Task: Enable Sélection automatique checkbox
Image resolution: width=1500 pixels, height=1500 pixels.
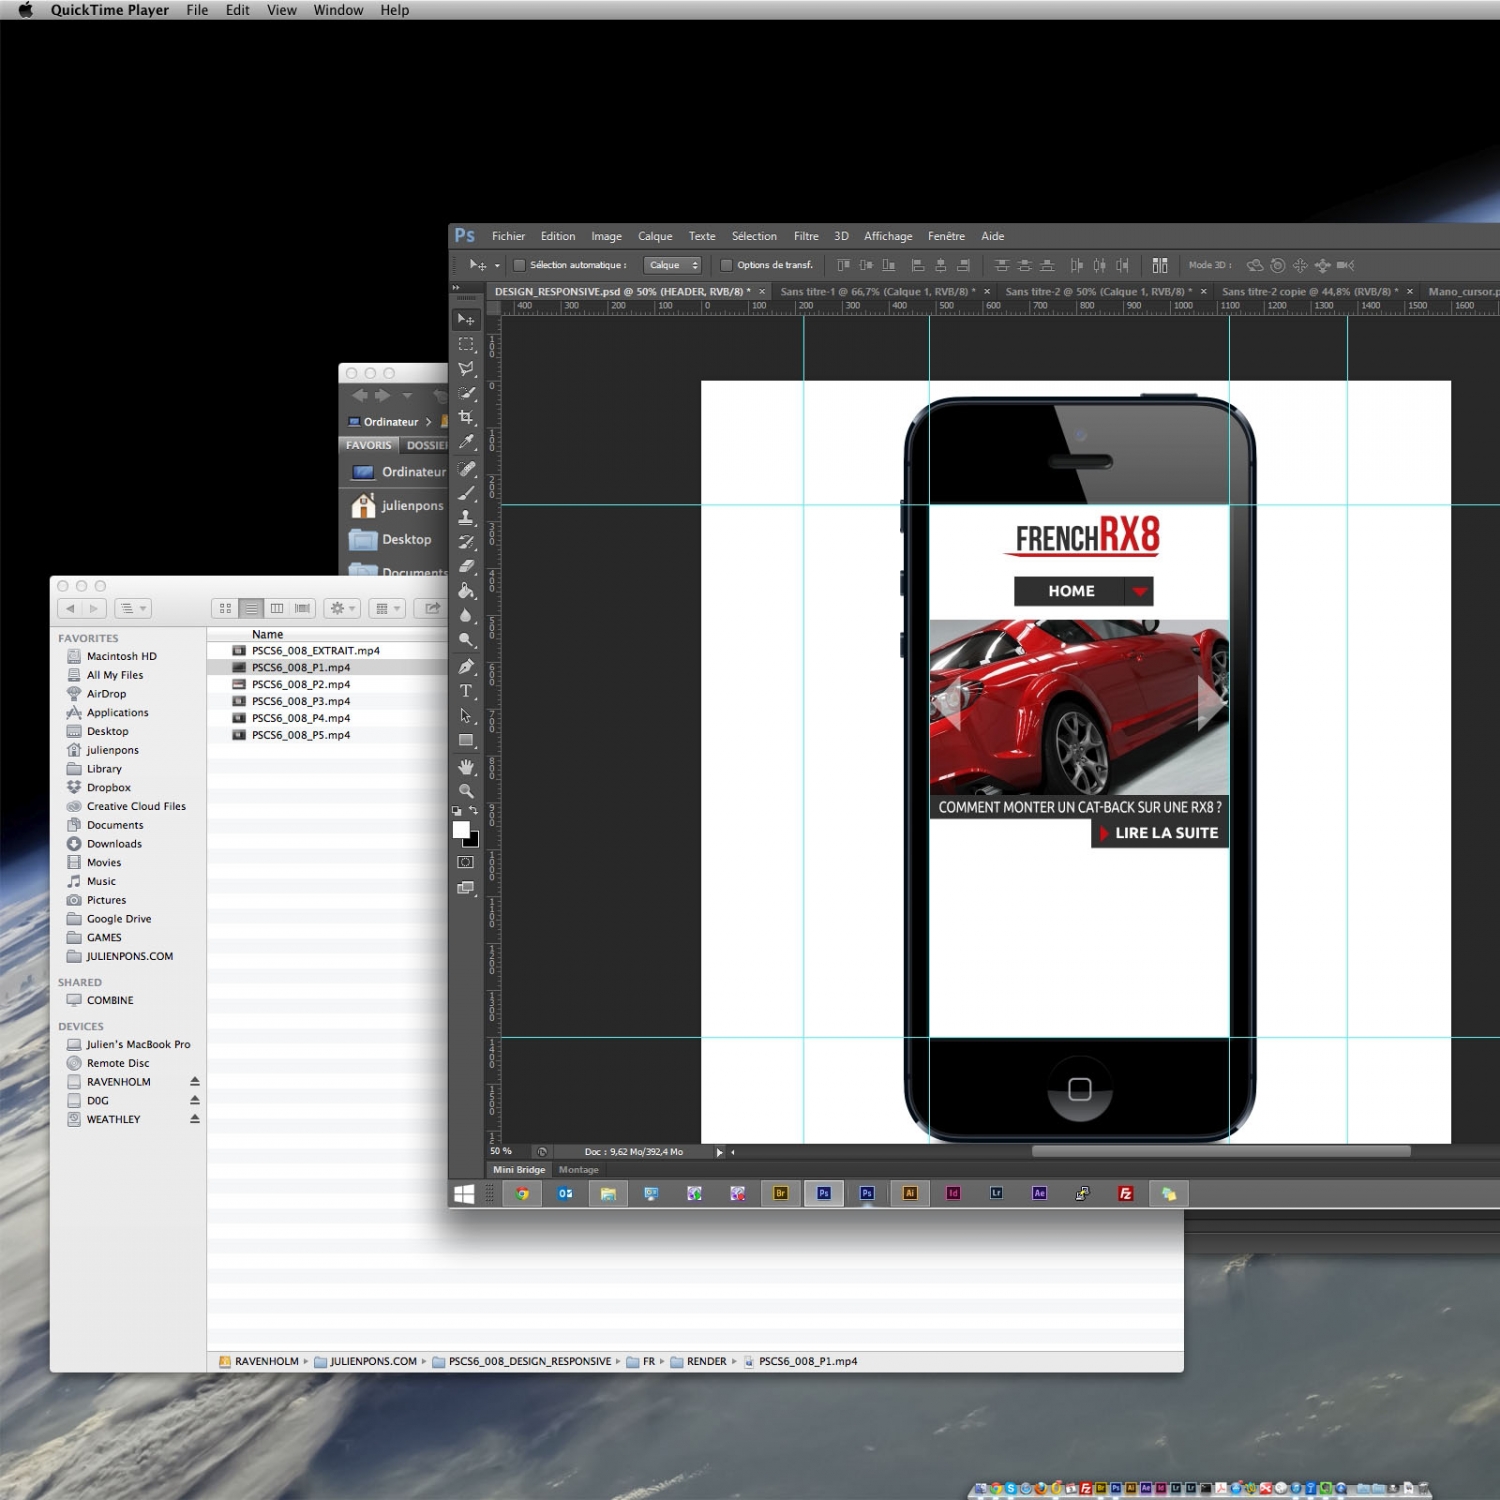Action: pyautogui.click(x=519, y=265)
